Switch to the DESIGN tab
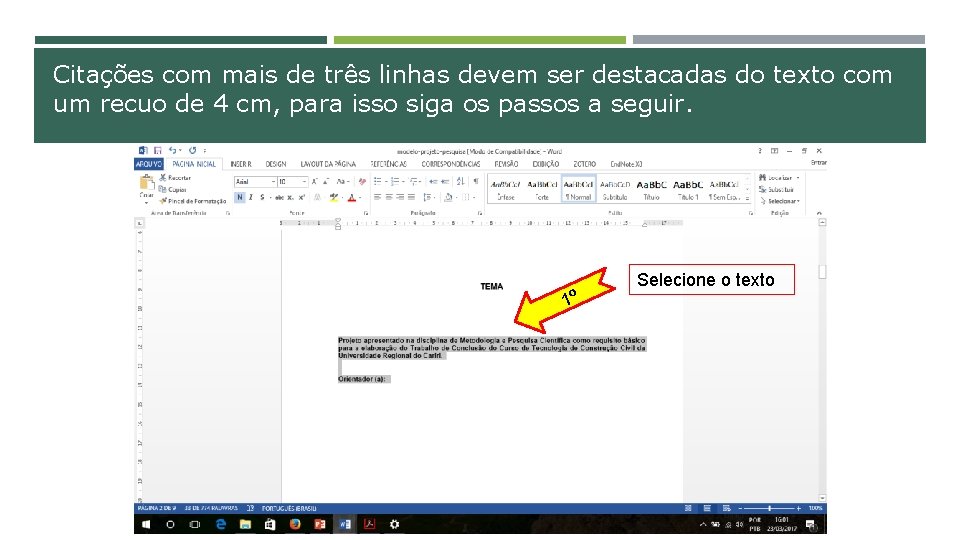Image resolution: width=960 pixels, height=540 pixels. [x=276, y=164]
